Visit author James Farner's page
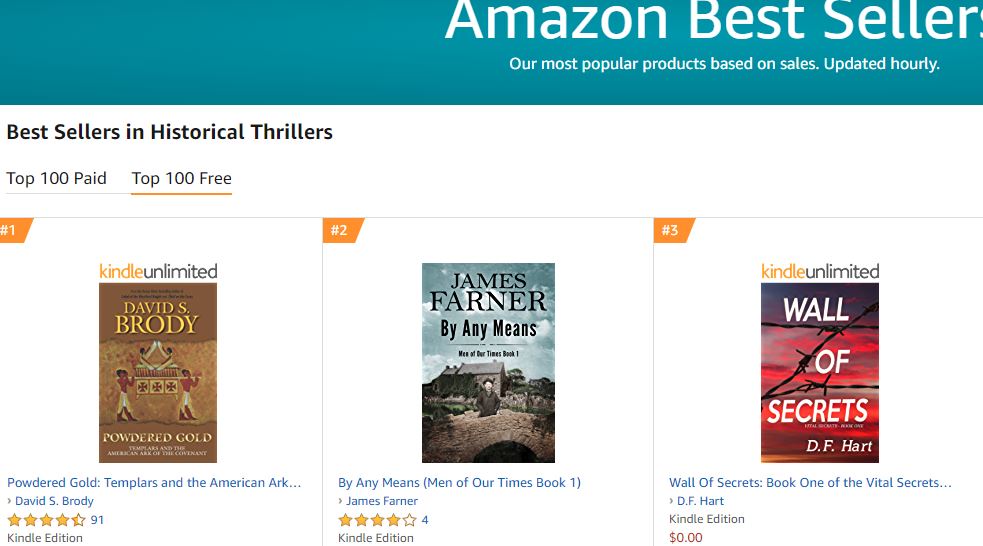This screenshot has width=983, height=546. 382,501
